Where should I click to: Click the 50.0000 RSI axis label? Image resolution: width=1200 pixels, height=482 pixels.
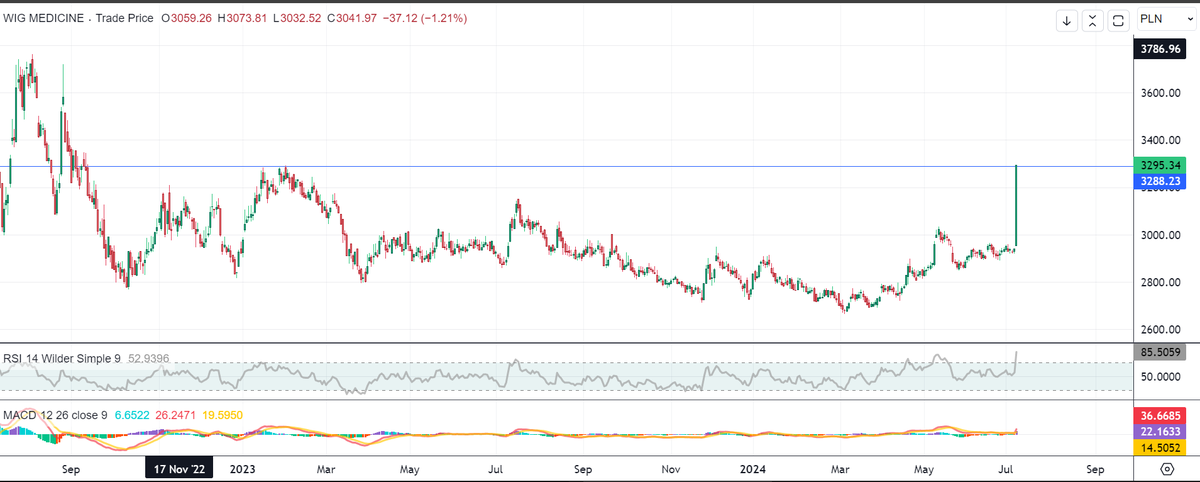(1161, 377)
